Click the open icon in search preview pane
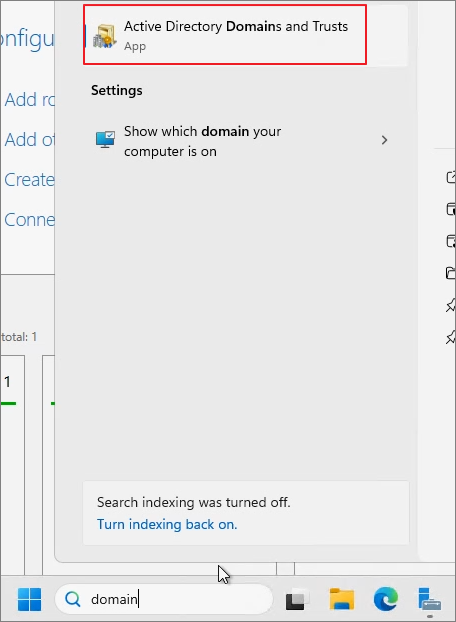This screenshot has height=622, width=456. tap(451, 177)
